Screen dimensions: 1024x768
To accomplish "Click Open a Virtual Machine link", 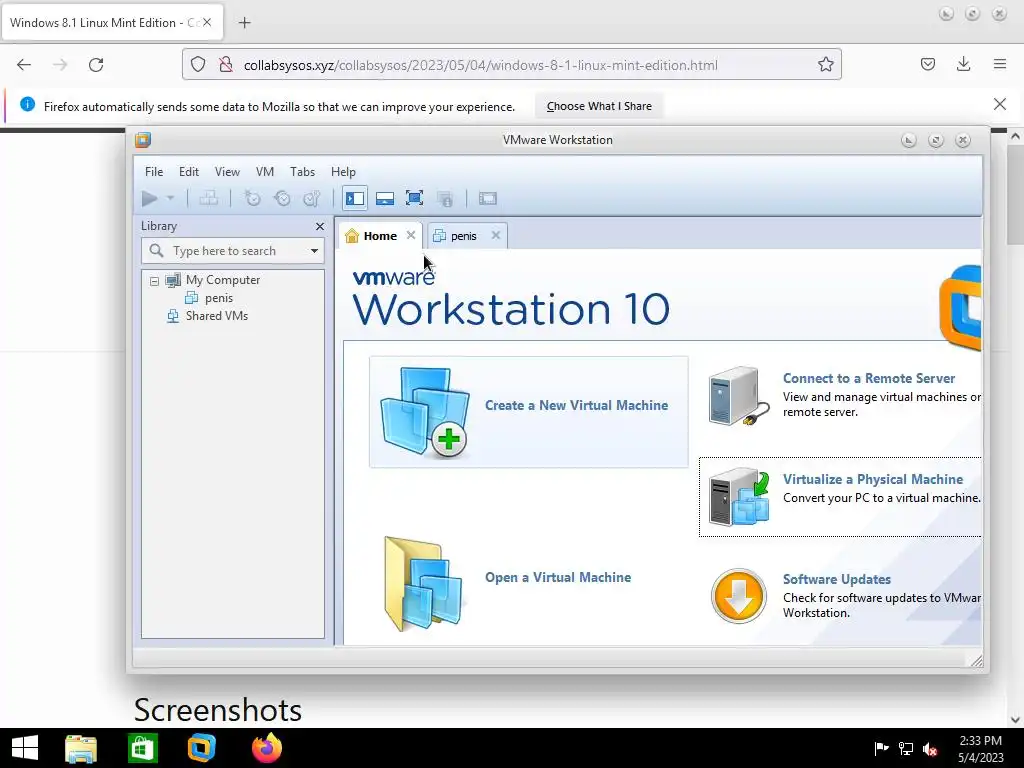I will point(558,578).
